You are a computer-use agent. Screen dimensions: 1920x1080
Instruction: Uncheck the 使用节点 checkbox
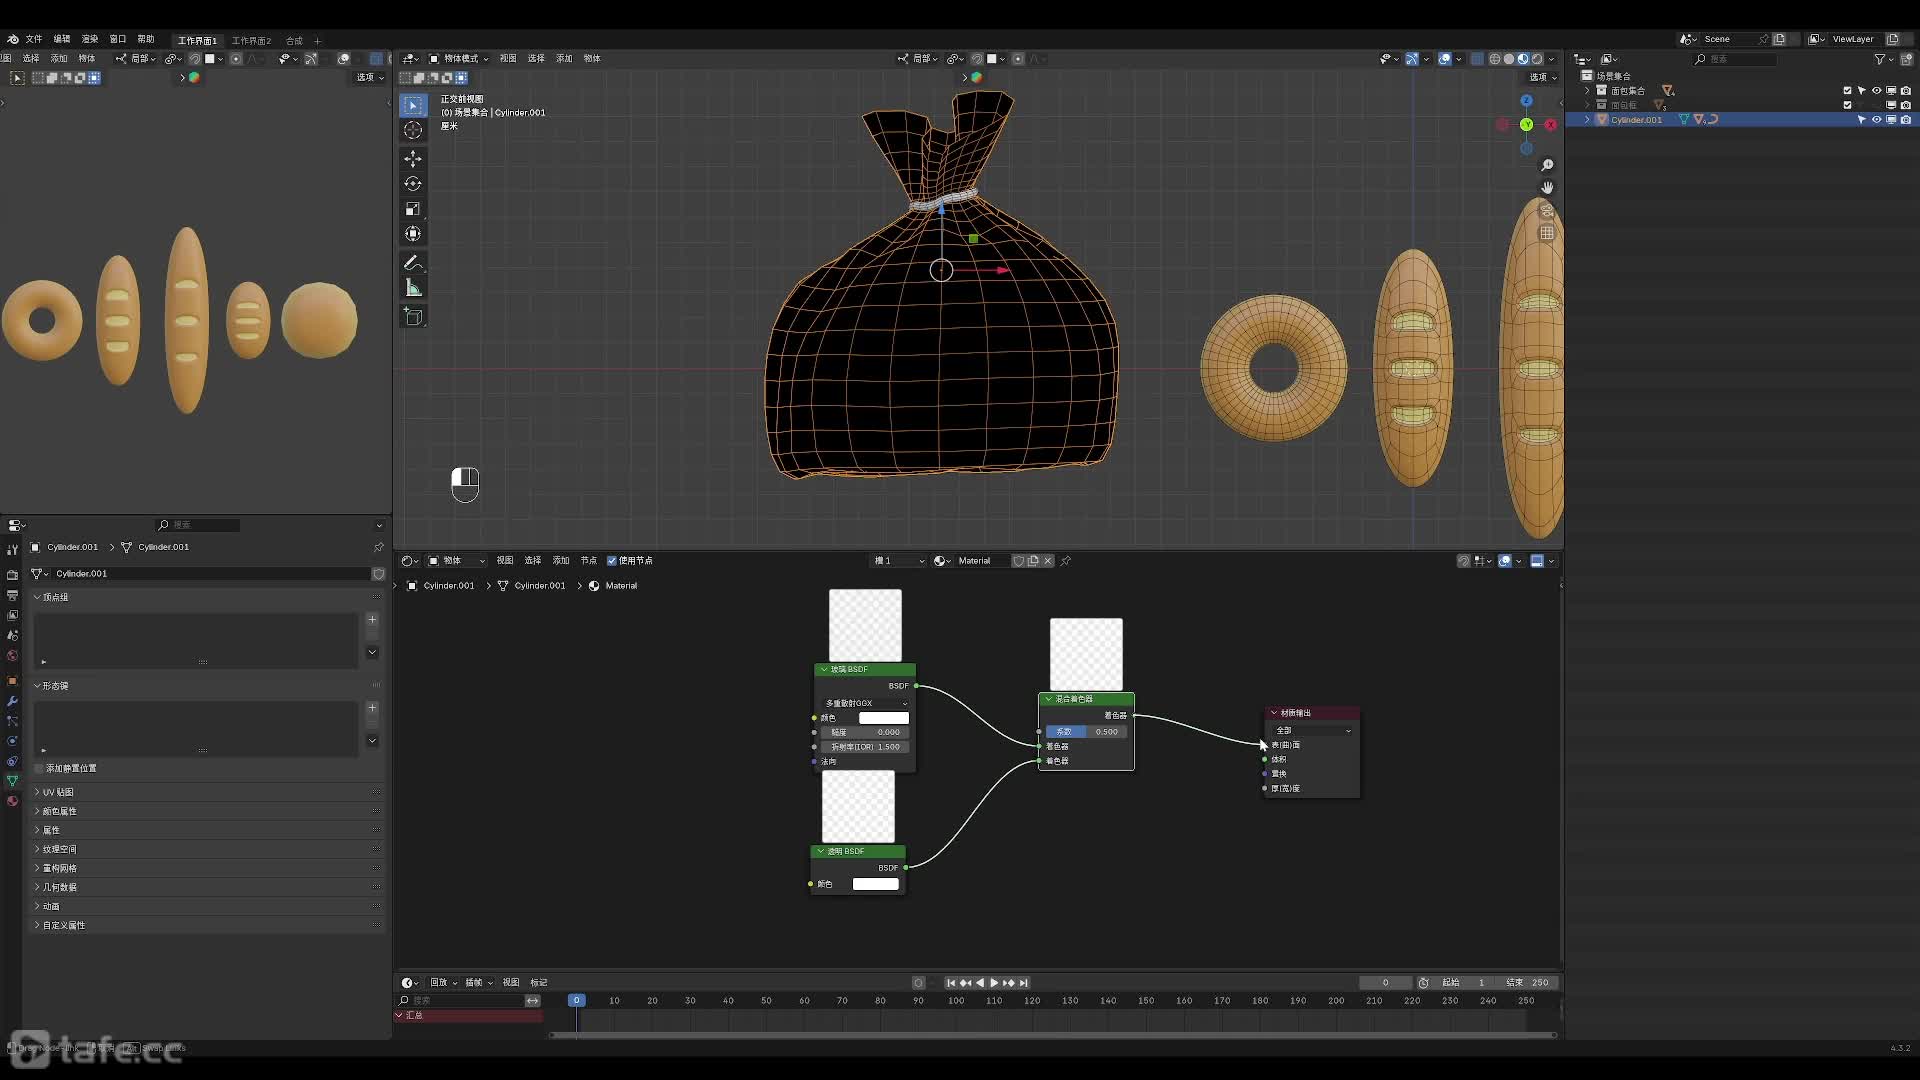[x=612, y=561]
